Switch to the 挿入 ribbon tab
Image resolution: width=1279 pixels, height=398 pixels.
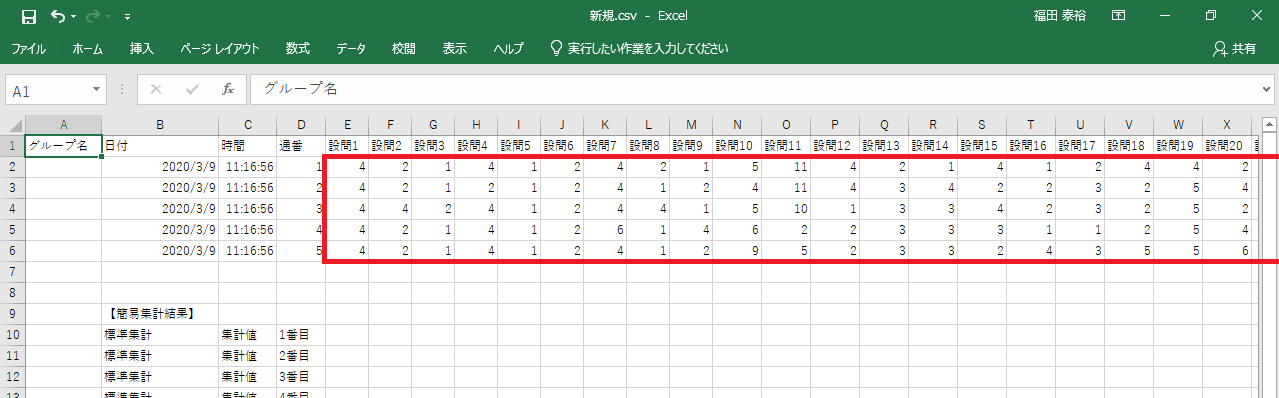(142, 48)
